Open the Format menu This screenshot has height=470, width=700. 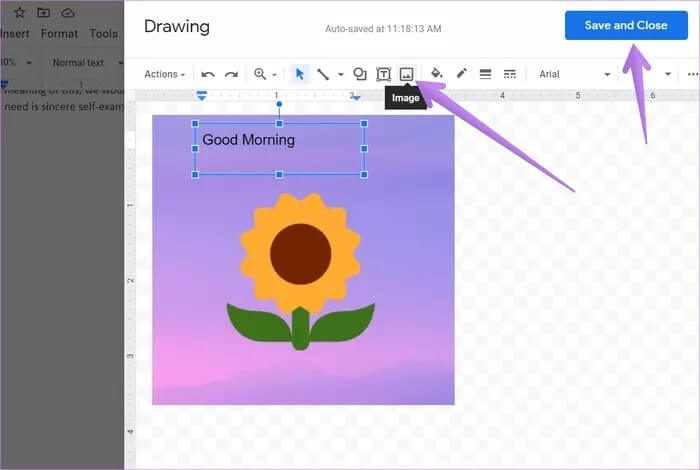tap(59, 33)
